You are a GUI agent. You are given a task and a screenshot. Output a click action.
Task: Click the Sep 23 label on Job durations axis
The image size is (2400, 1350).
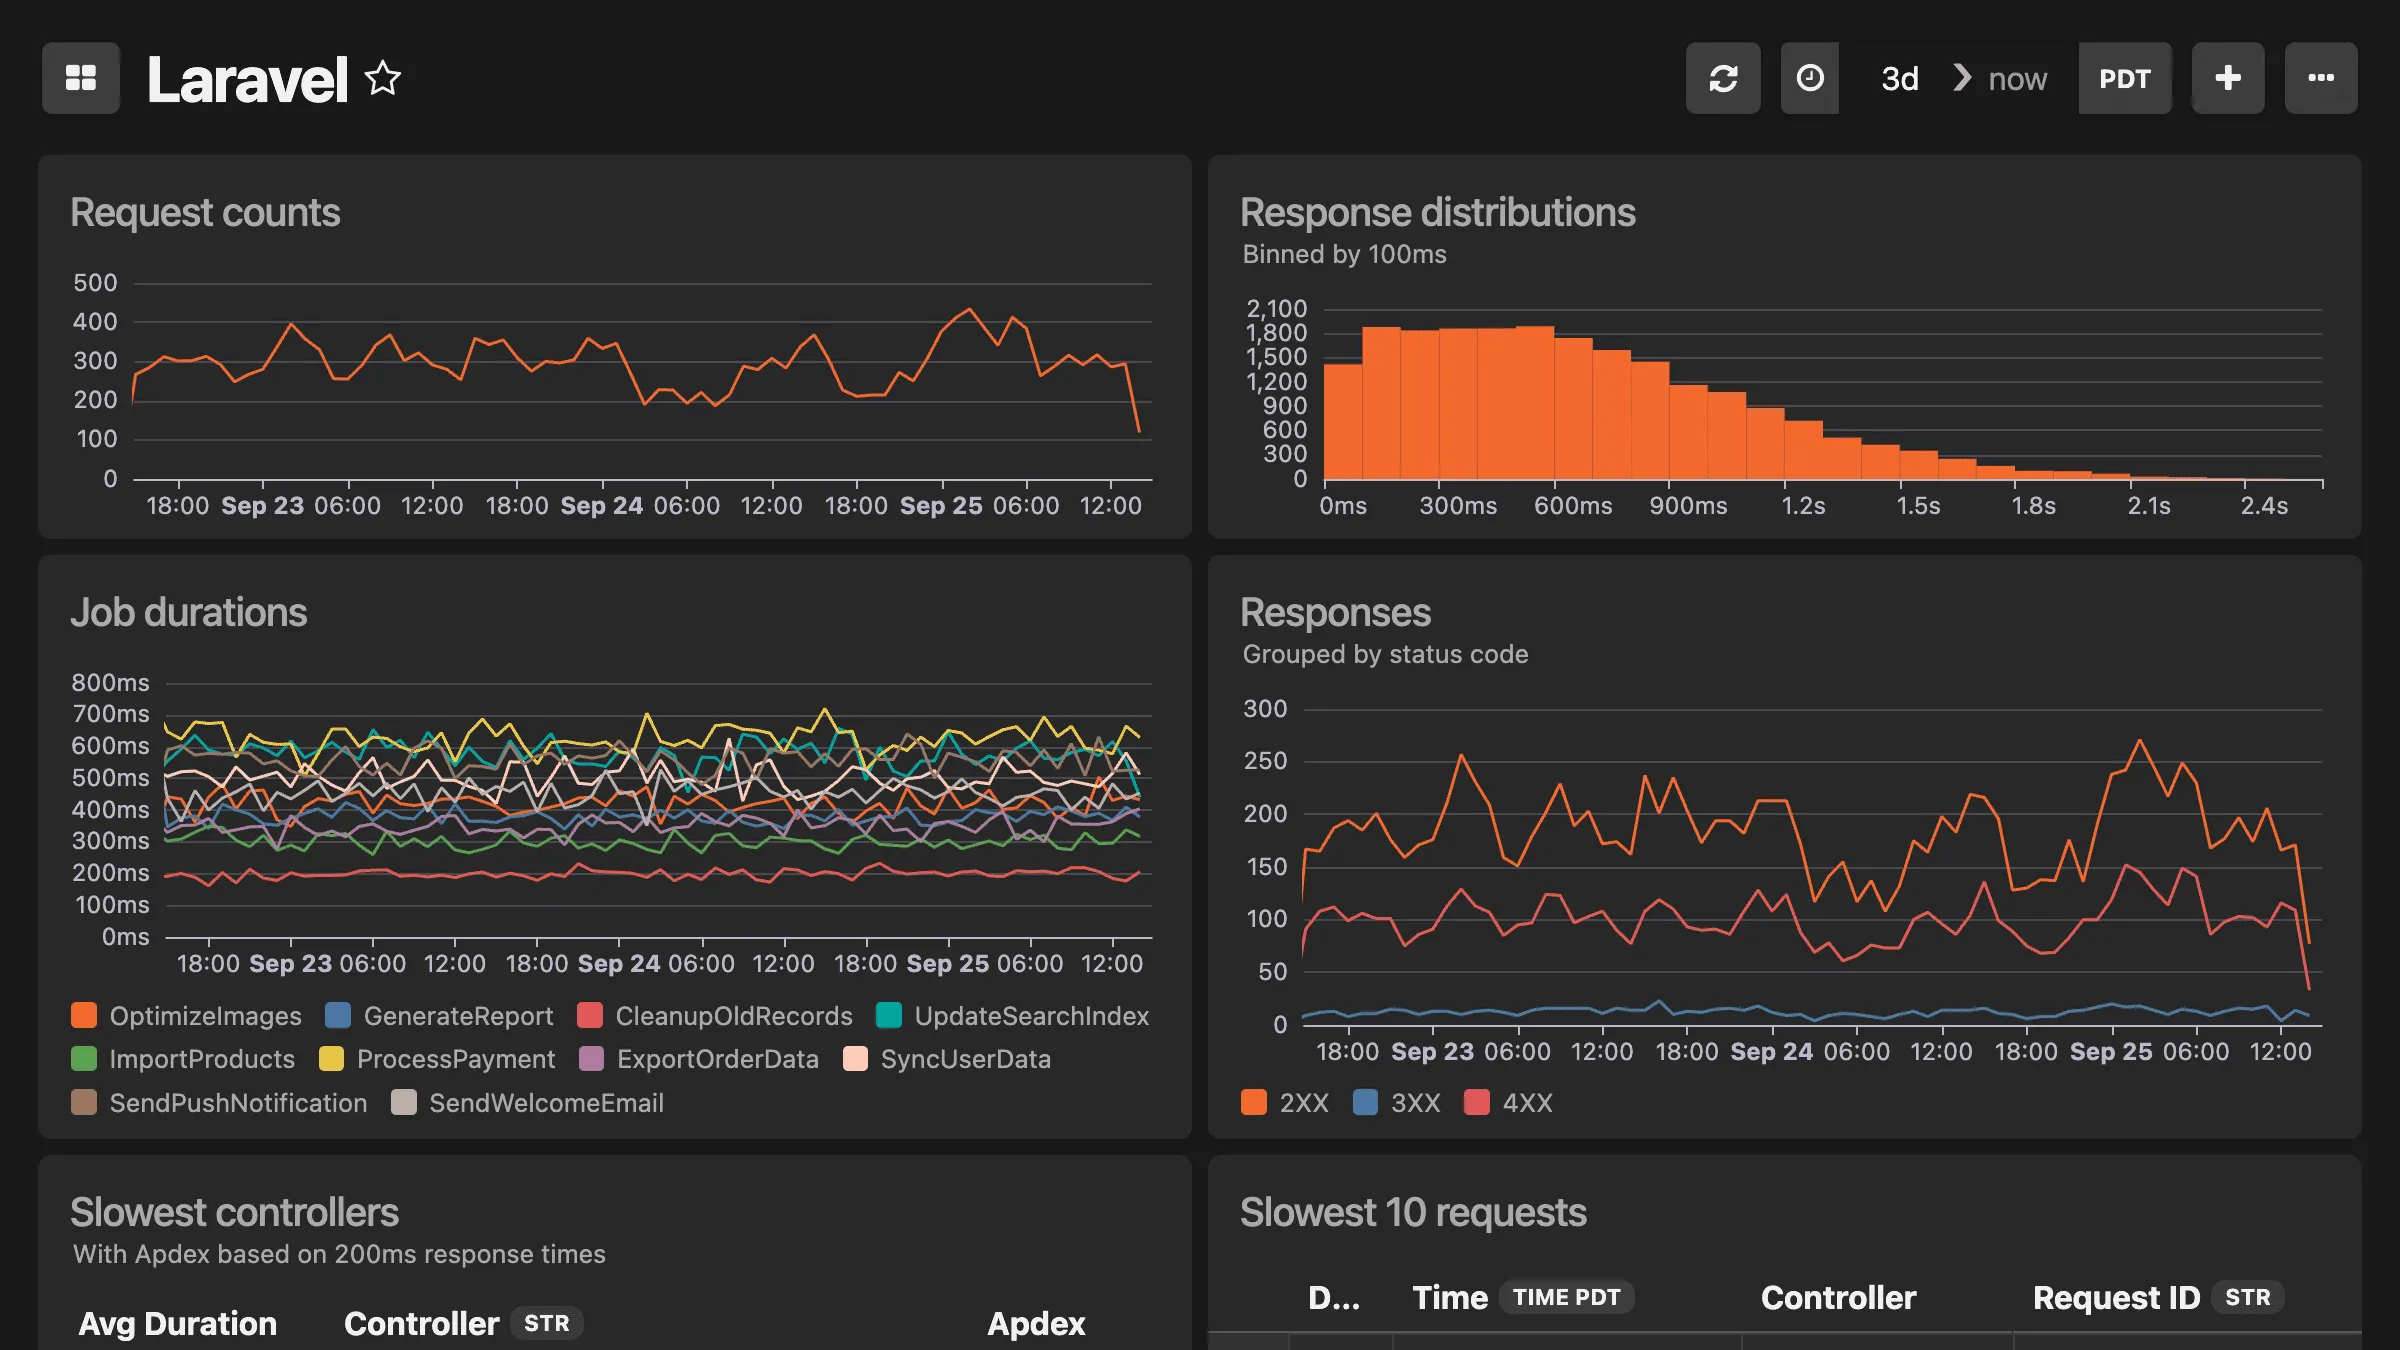pos(290,964)
